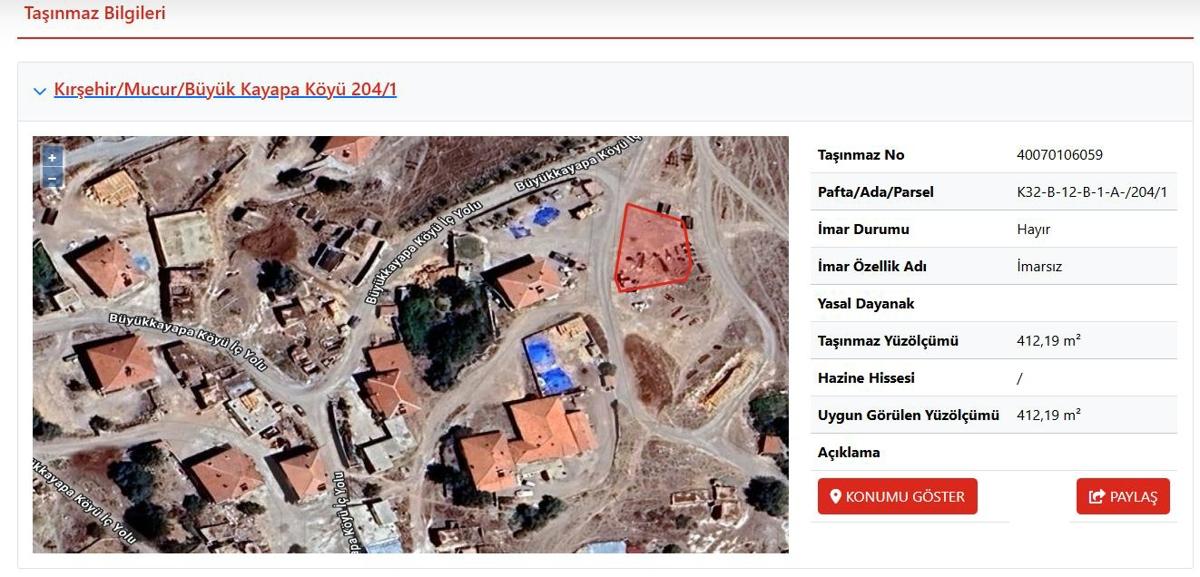The image size is (1200, 577).
Task: Click the Hazine Hissesi row label
Action: (866, 378)
